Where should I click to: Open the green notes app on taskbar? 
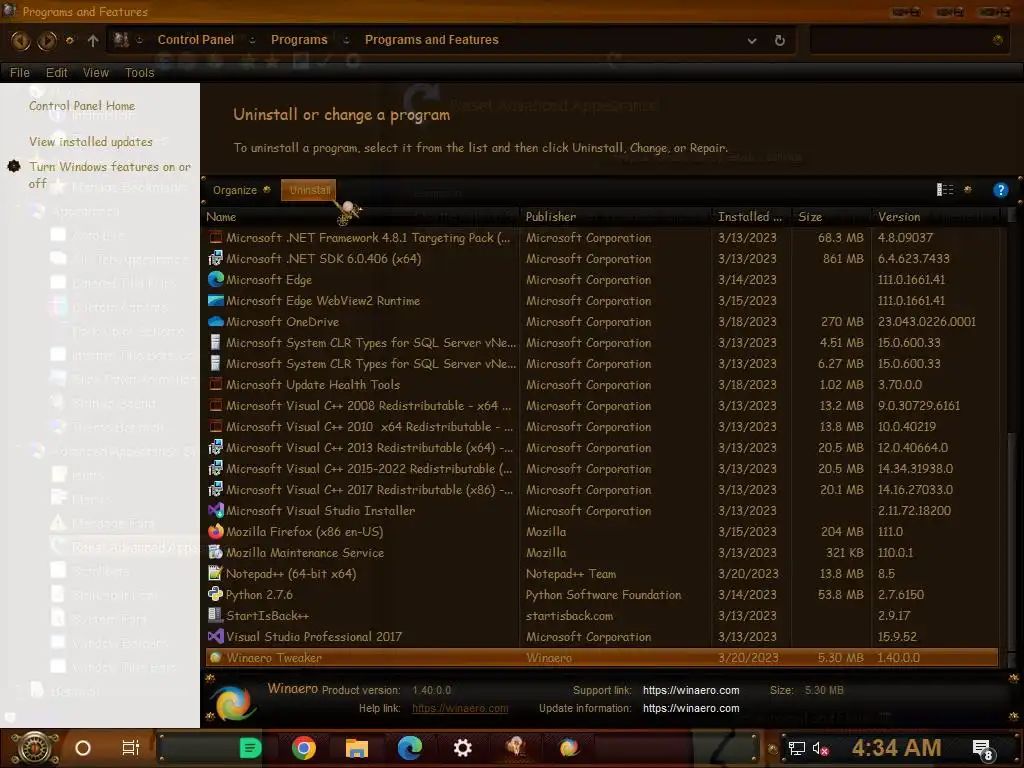[x=250, y=748]
